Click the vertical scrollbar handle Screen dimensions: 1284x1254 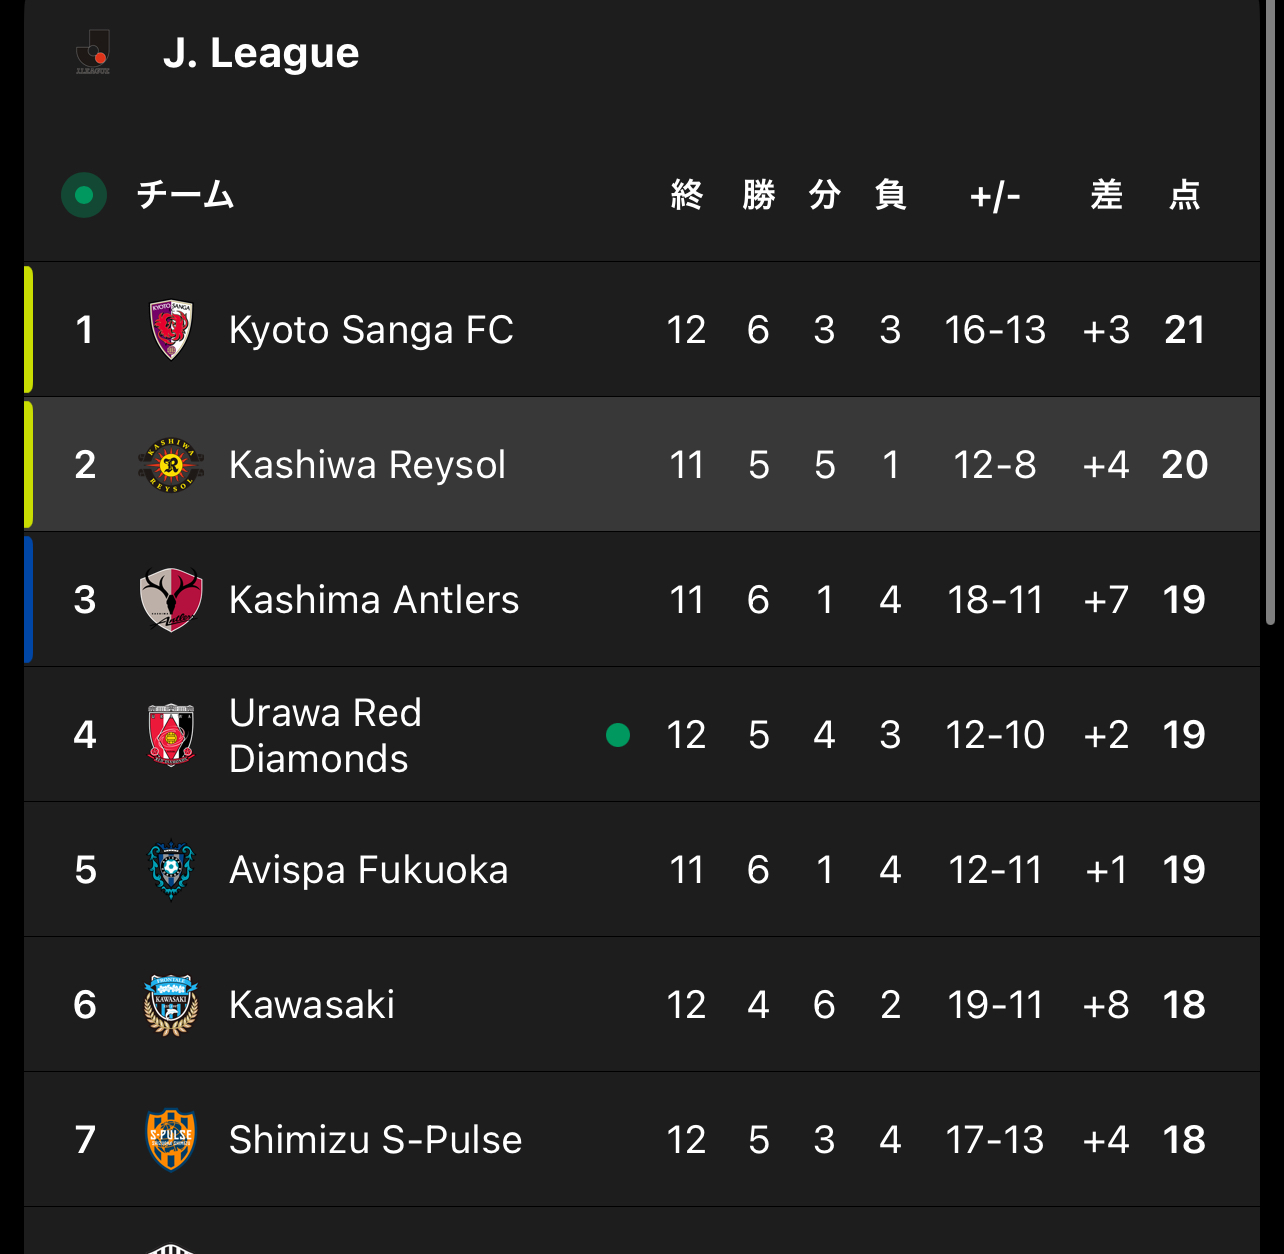coord(1271,312)
